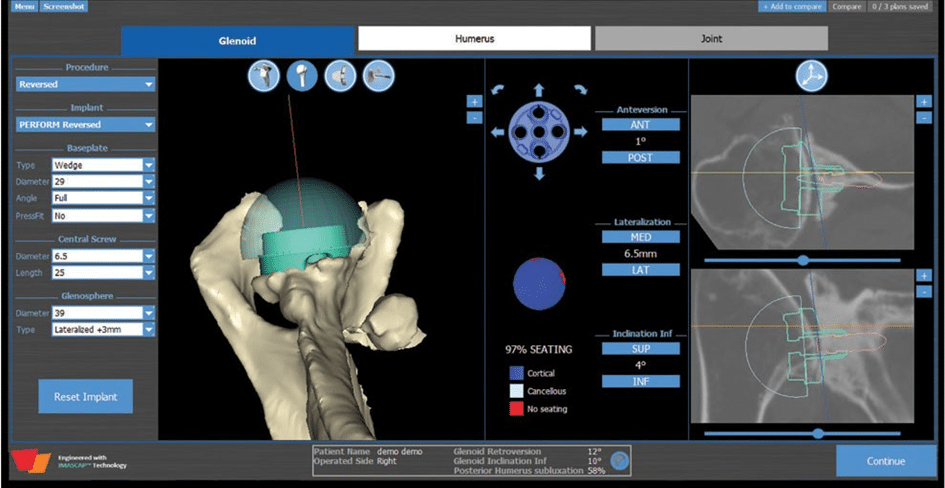Click the 3D axis orientation icon
The image size is (945, 488).
811,75
